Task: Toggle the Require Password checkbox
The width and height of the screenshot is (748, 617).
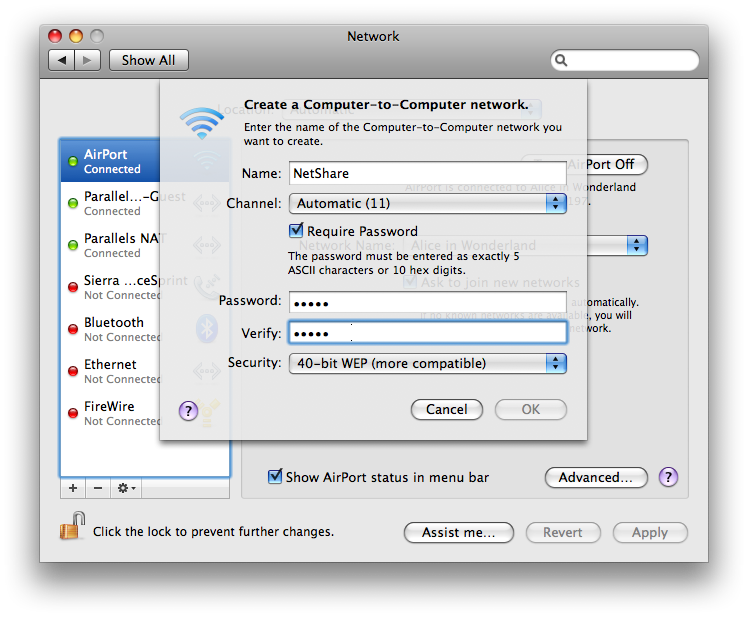Action: click(x=296, y=230)
